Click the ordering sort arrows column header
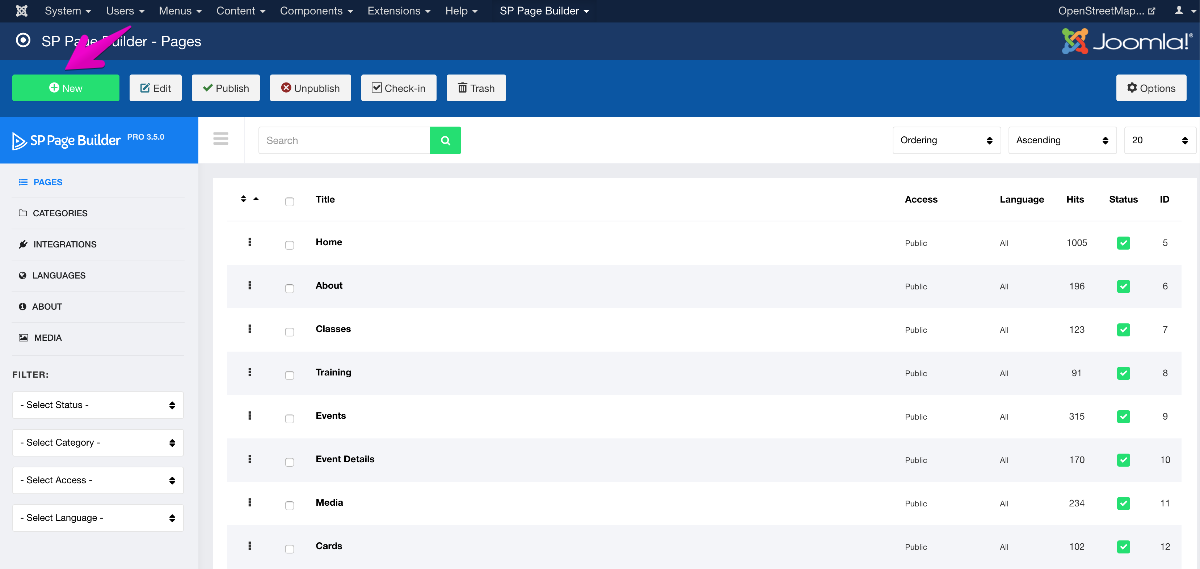The width and height of the screenshot is (1200, 569). coord(249,199)
